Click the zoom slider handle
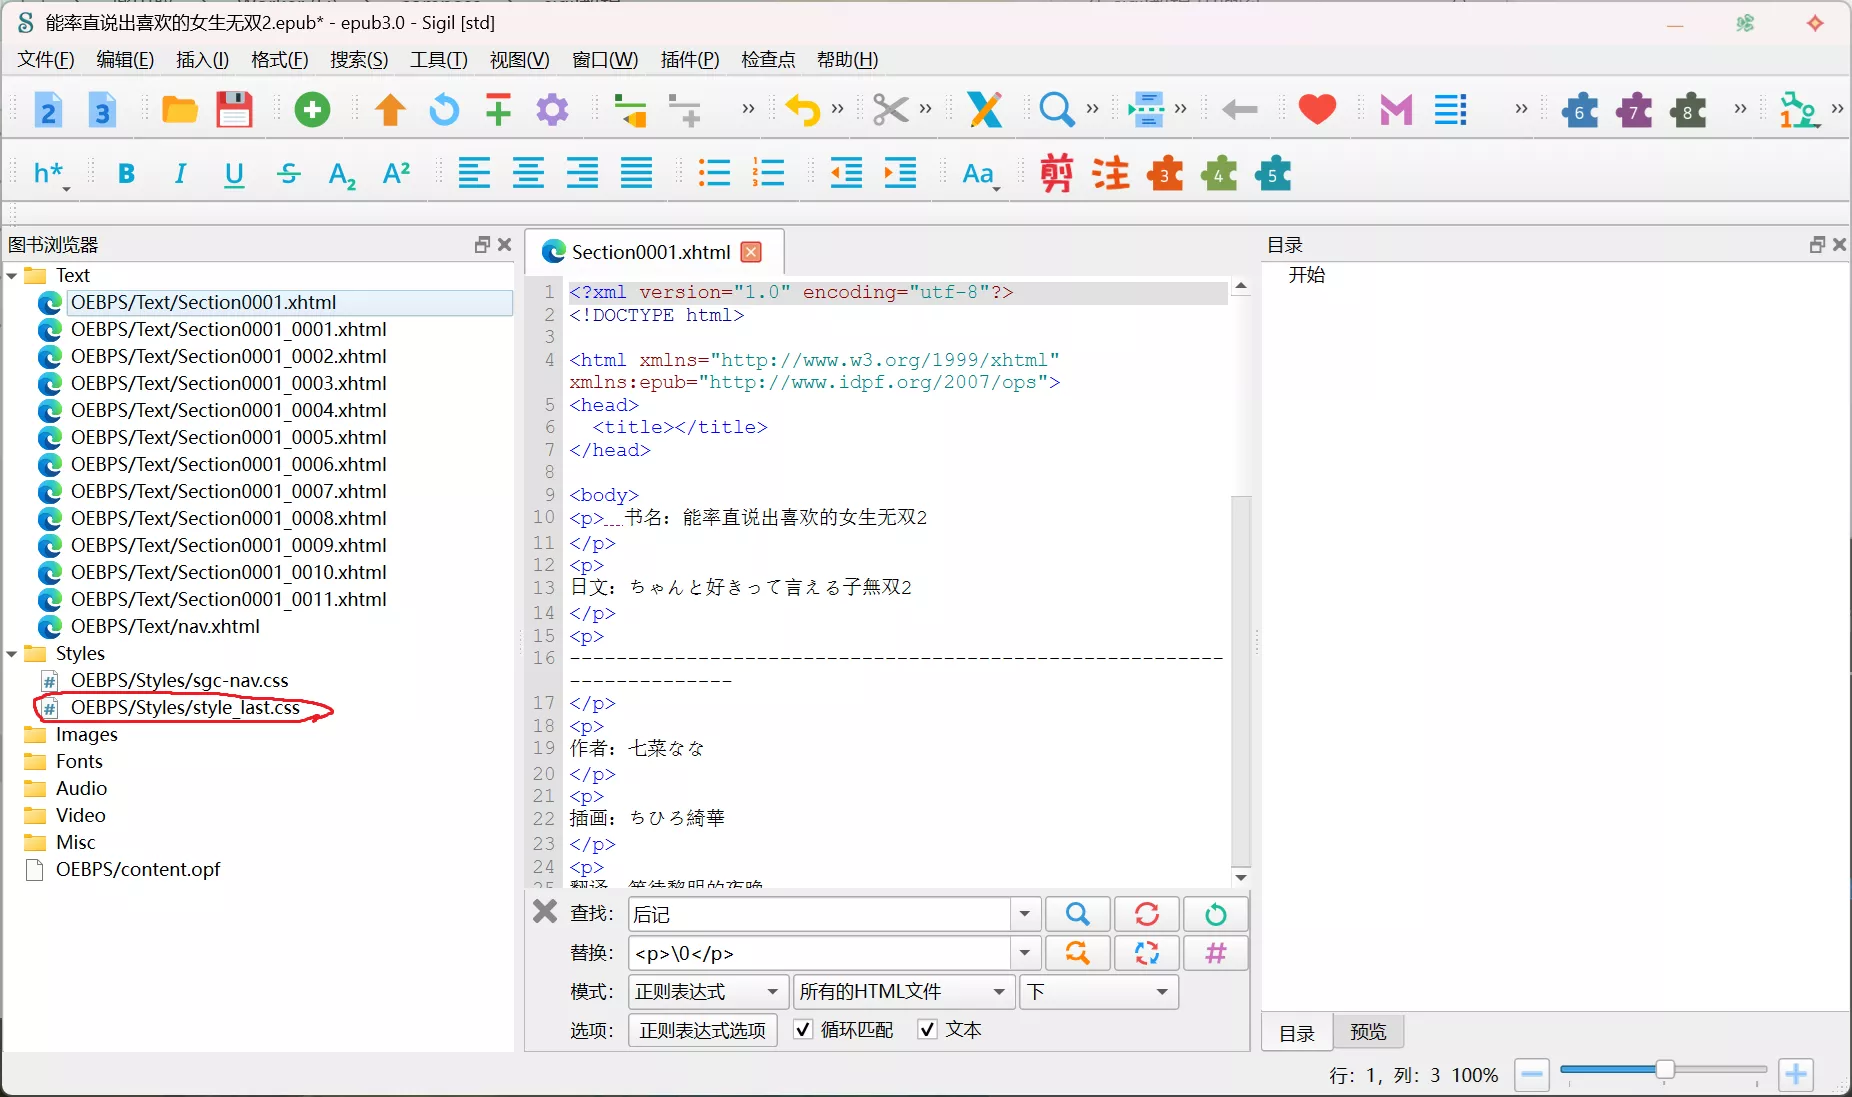 (1665, 1070)
